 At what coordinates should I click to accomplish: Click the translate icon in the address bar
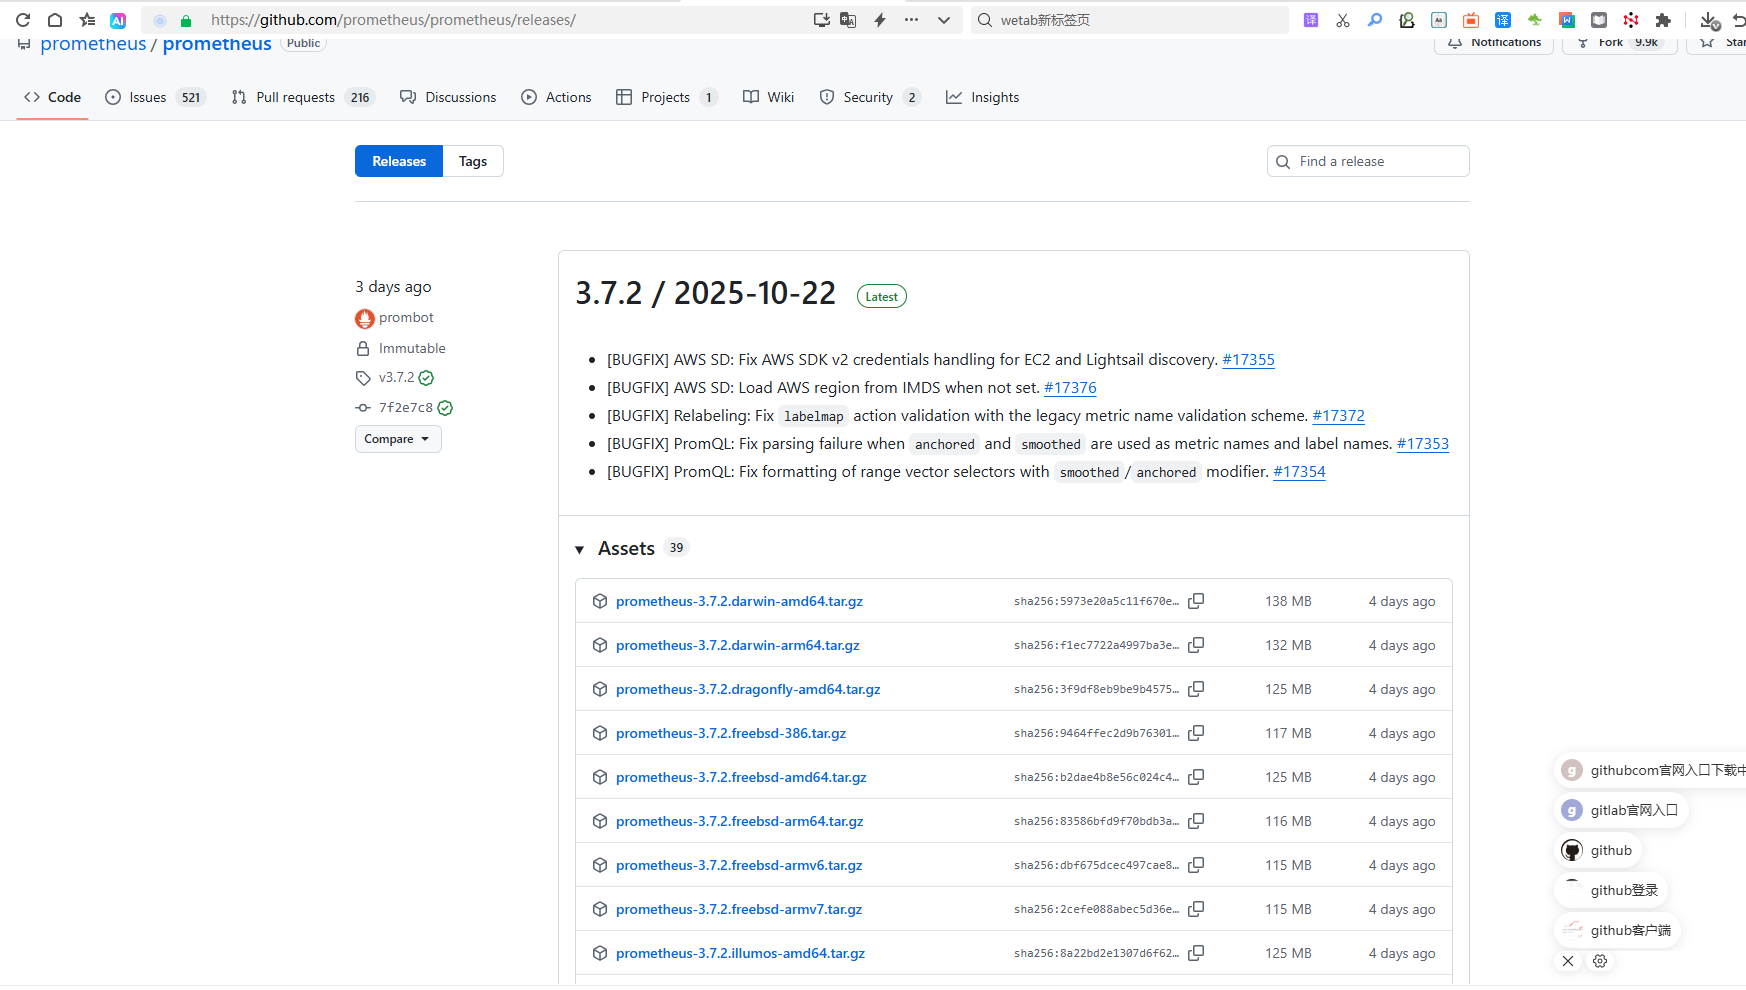[848, 20]
